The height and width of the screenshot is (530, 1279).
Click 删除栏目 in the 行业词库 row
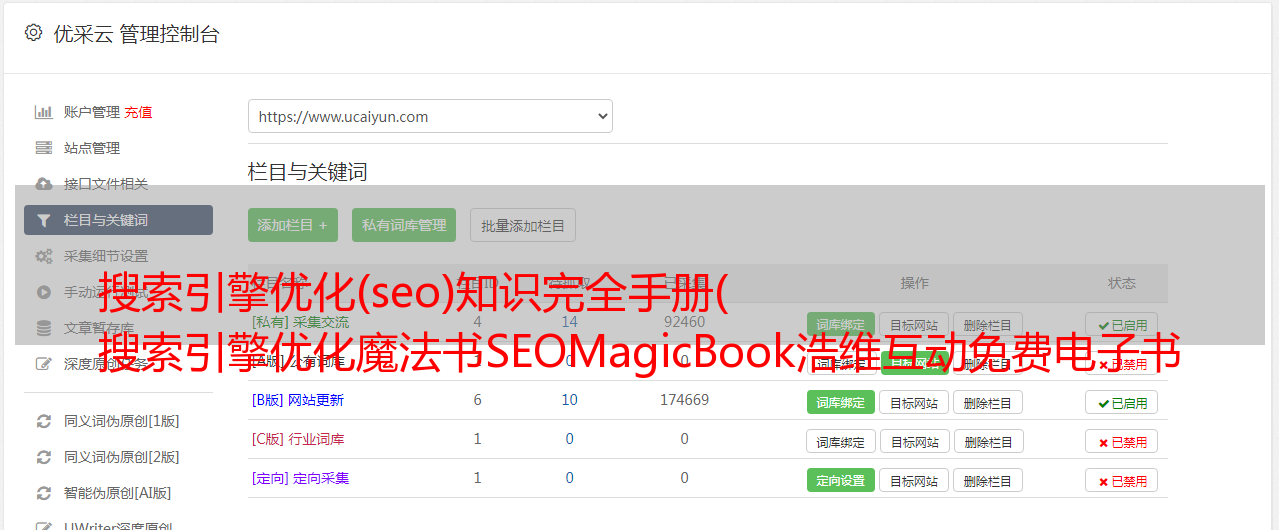coord(987,441)
